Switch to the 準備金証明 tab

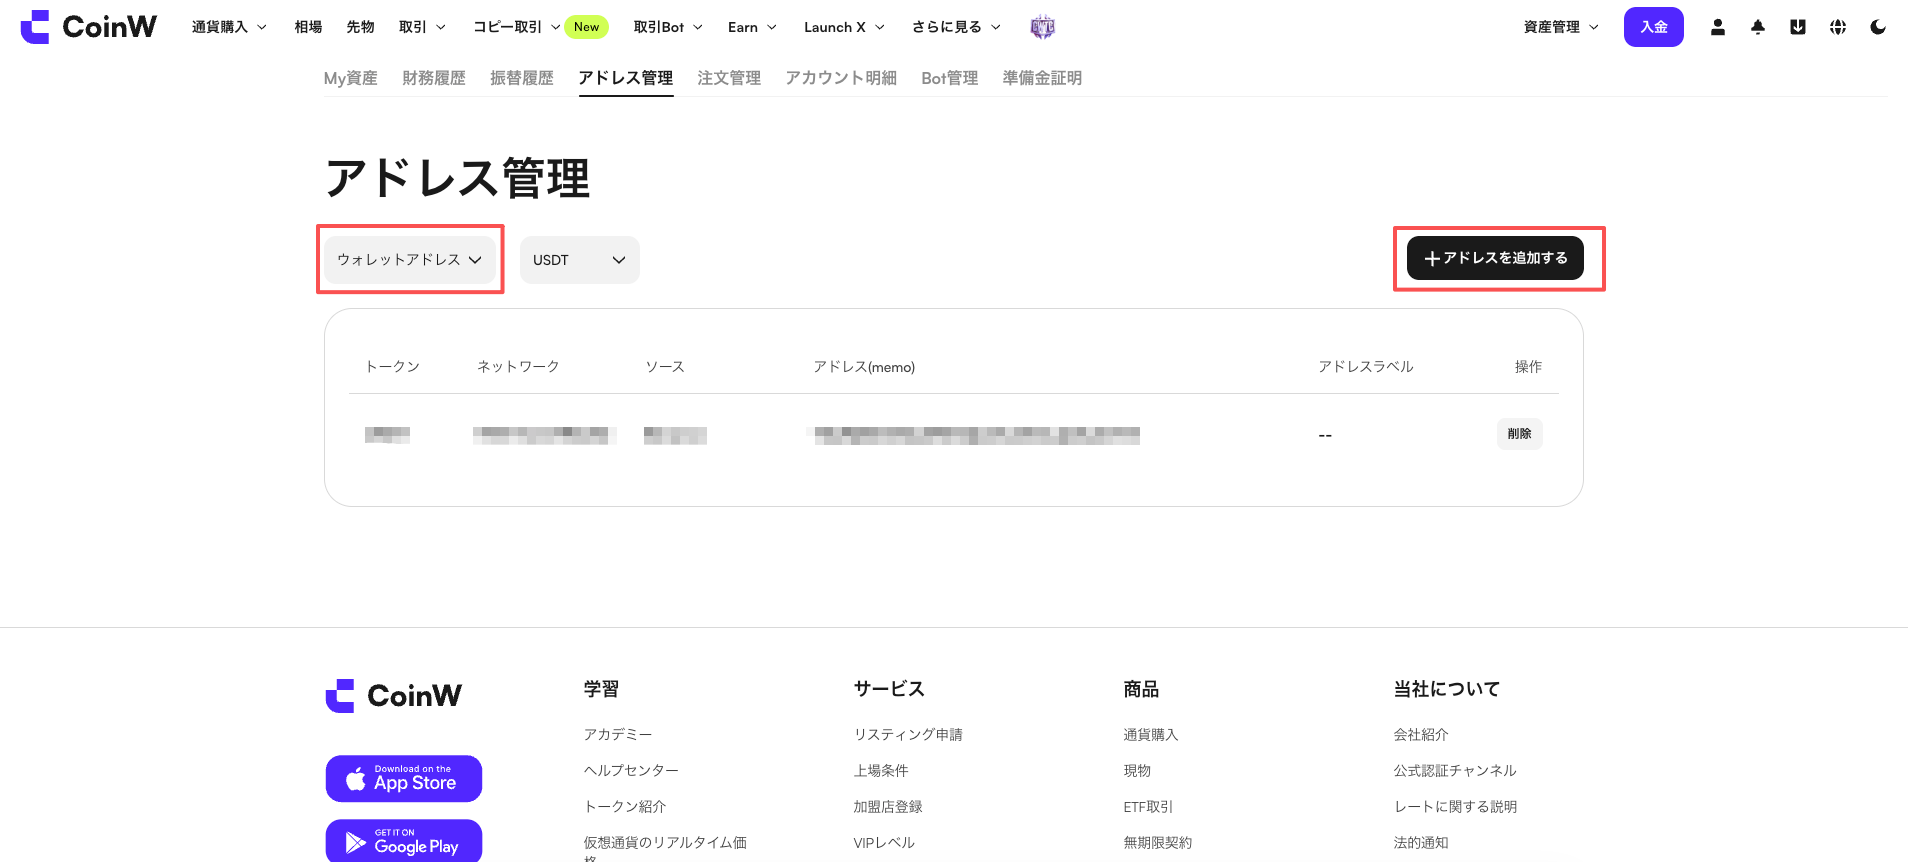[1042, 78]
